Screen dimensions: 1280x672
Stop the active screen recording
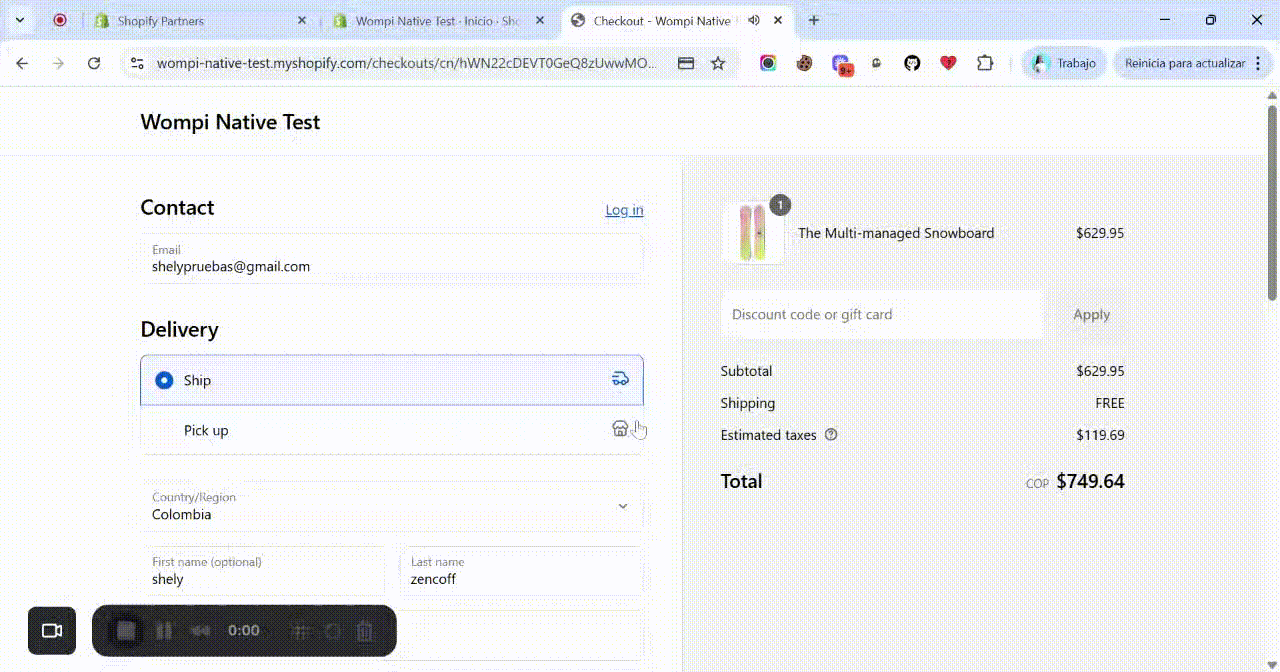(124, 630)
